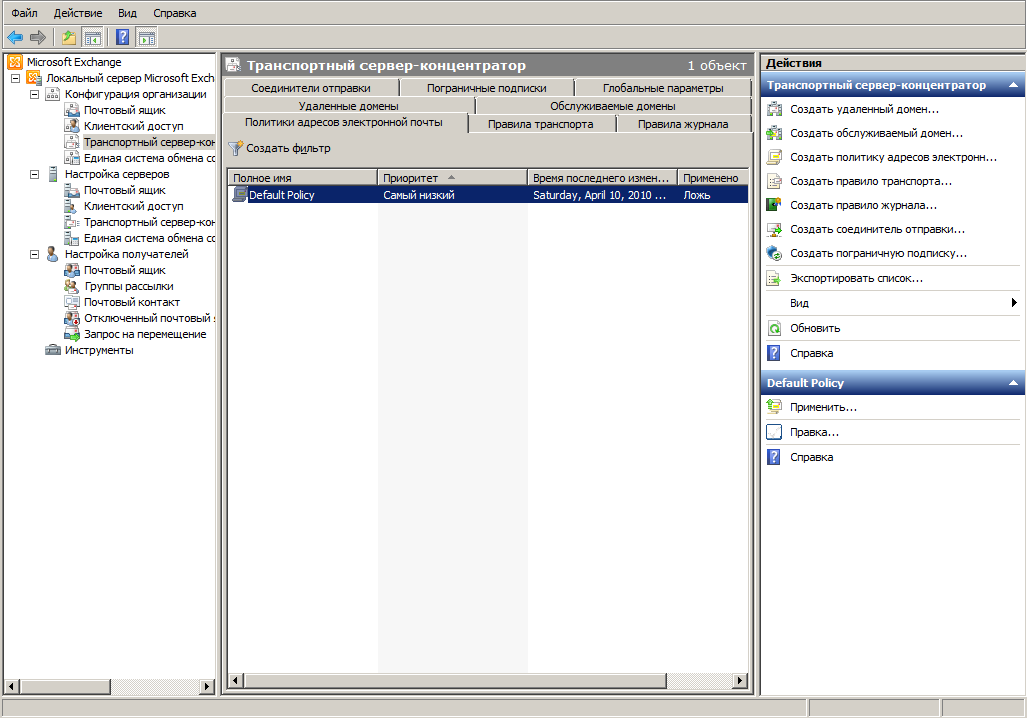1027x718 pixels.
Task: Click the Создать обслуживаемый домен icon
Action: (774, 133)
